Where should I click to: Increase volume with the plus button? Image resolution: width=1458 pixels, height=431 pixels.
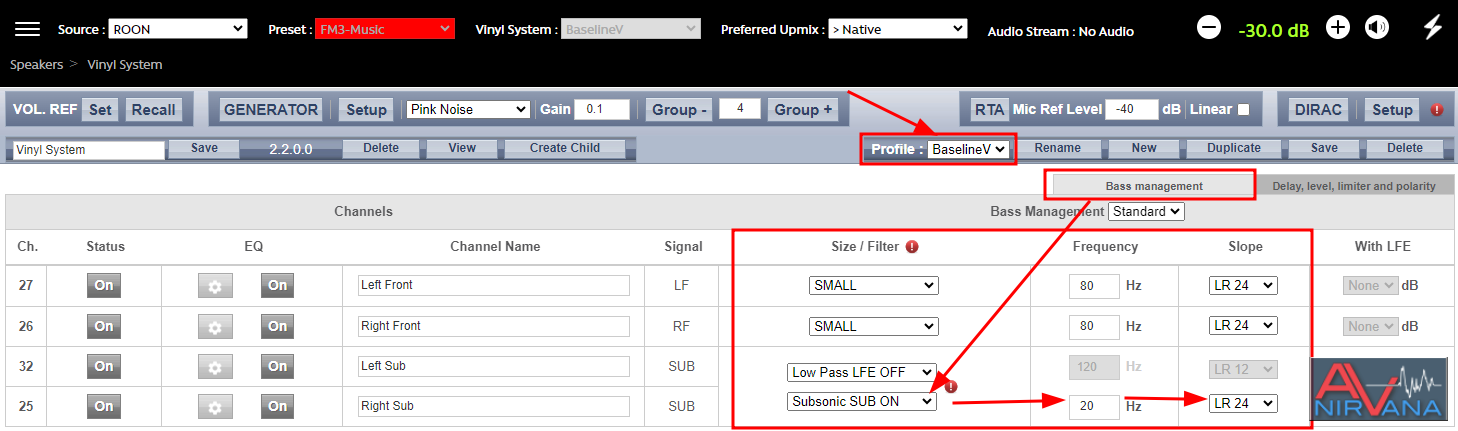tap(1338, 28)
